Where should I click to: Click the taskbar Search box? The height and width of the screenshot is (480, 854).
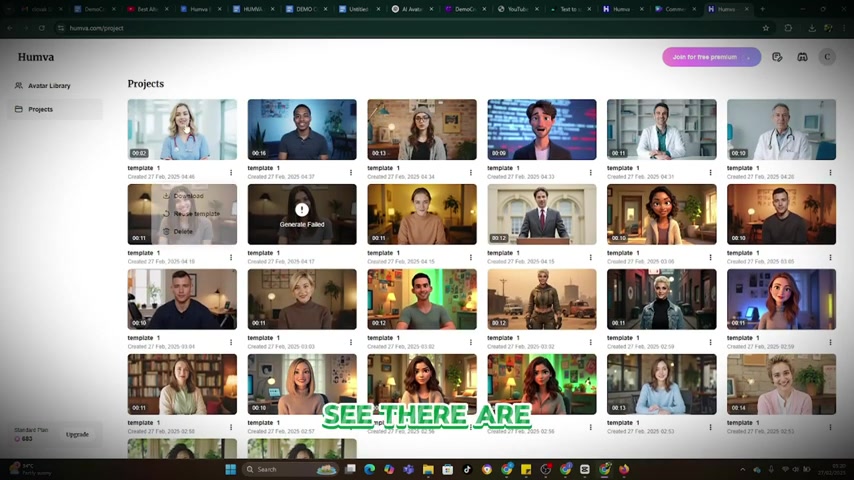(290, 469)
